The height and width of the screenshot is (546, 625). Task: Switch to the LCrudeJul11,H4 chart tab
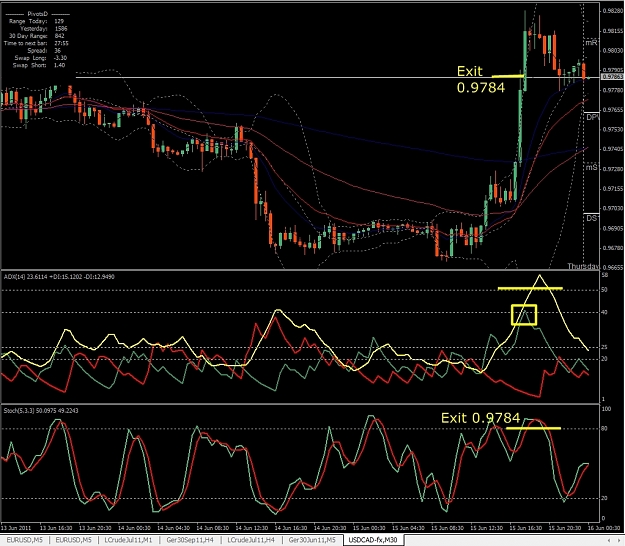pos(251,540)
